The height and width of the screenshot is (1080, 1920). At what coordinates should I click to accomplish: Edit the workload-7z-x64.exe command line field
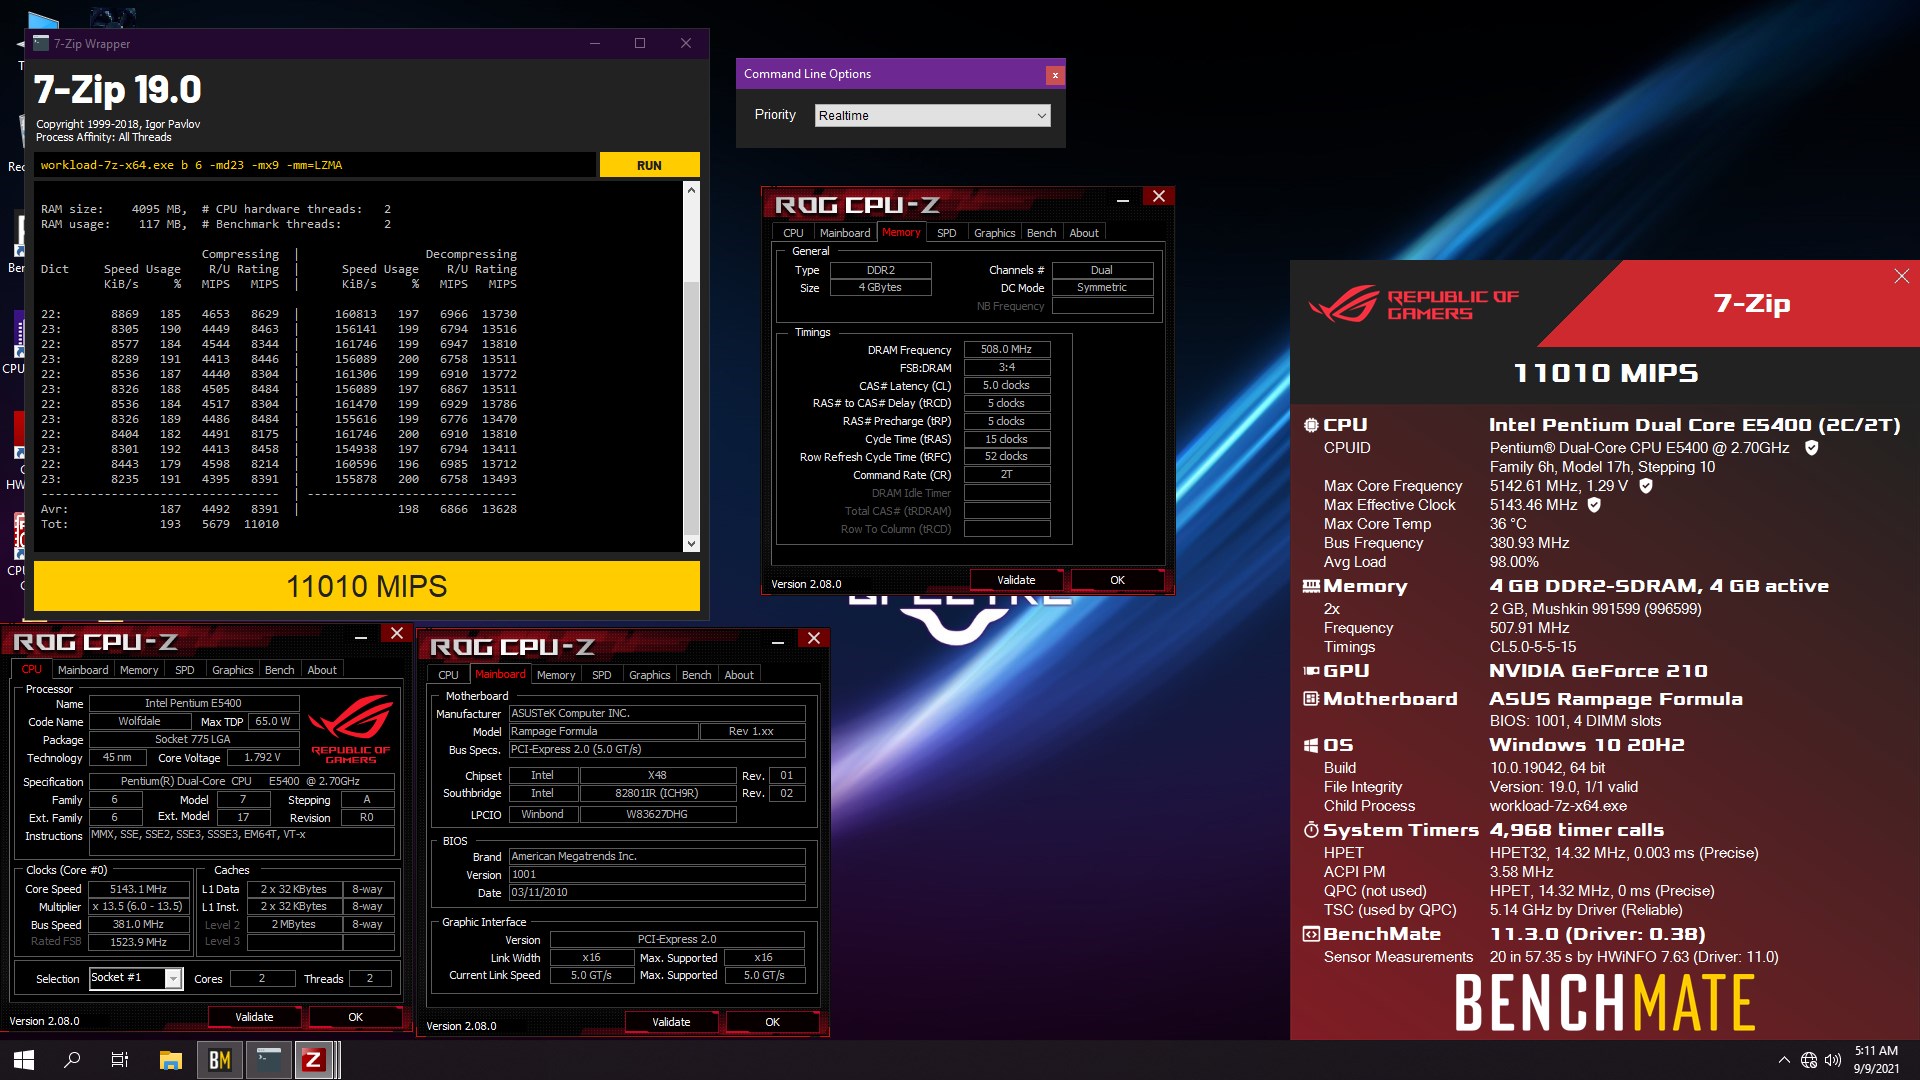point(315,165)
